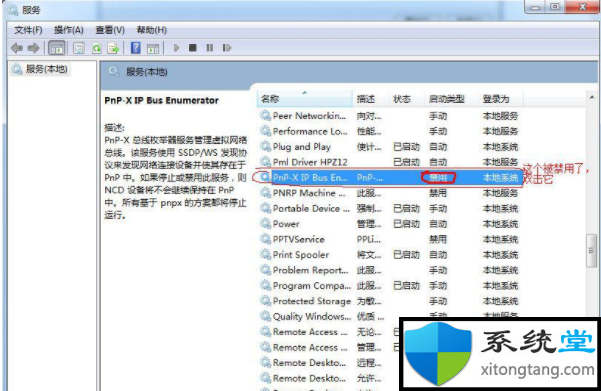Image resolution: width=601 pixels, height=391 pixels.
Task: Click the Export List toolbar icon
Action: pos(113,48)
